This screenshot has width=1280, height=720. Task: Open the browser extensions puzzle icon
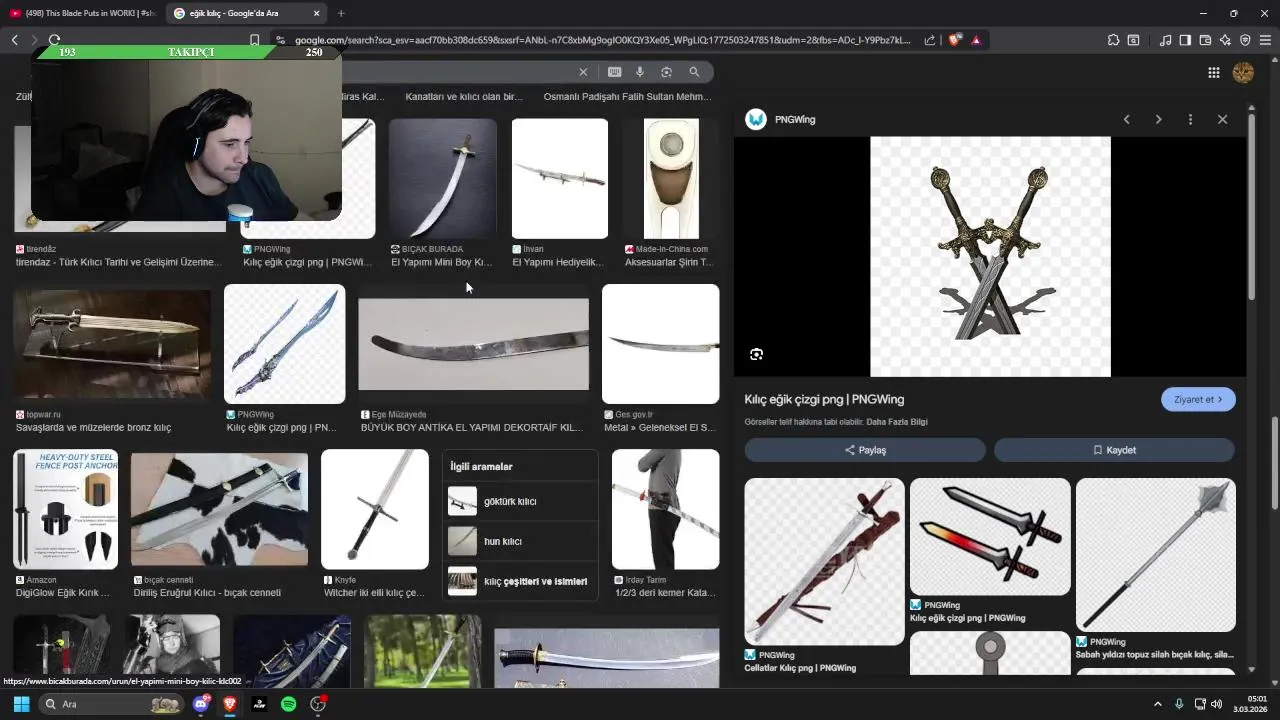click(1113, 40)
